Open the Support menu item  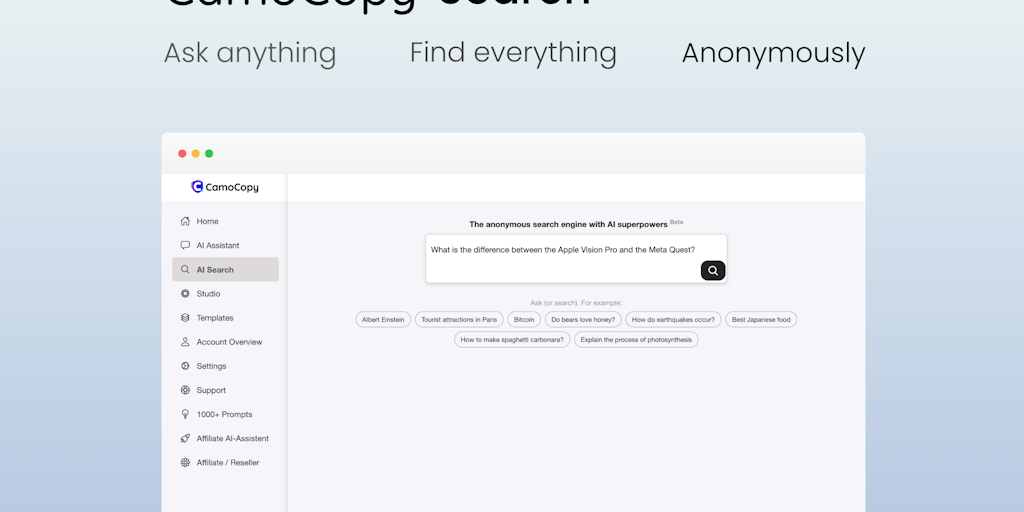tap(225, 391)
